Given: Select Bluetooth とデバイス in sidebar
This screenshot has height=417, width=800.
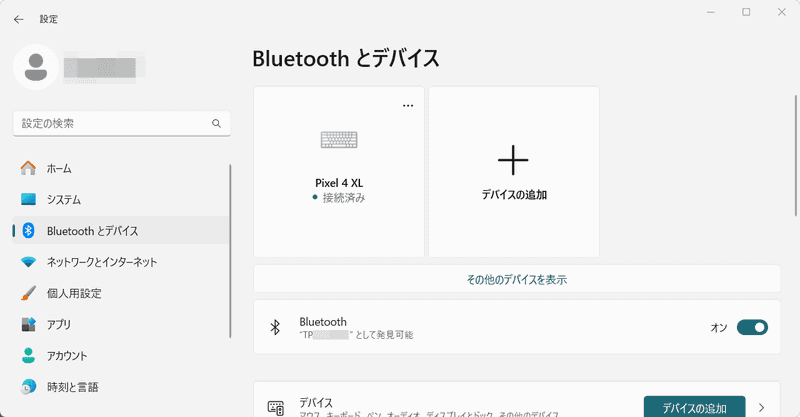Looking at the screenshot, I should (x=121, y=231).
